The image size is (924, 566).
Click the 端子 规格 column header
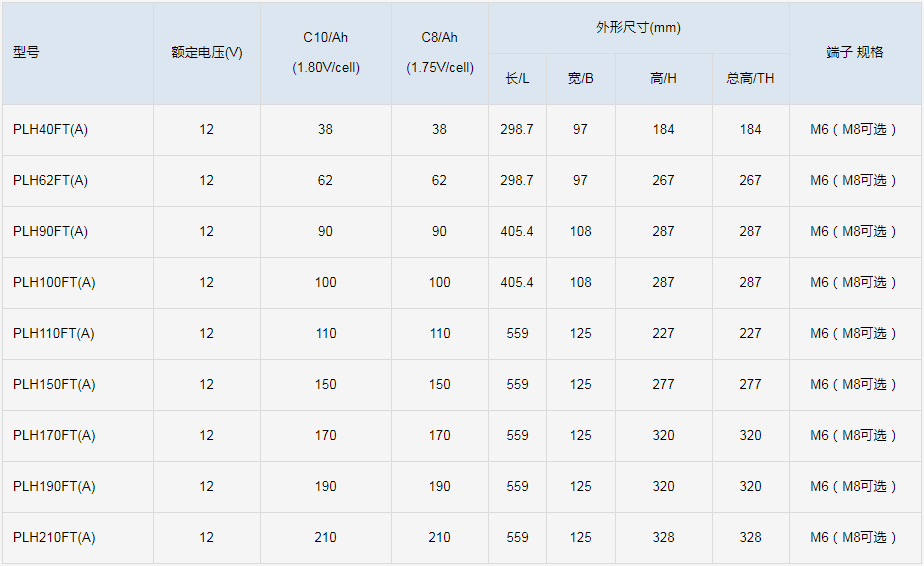(855, 53)
